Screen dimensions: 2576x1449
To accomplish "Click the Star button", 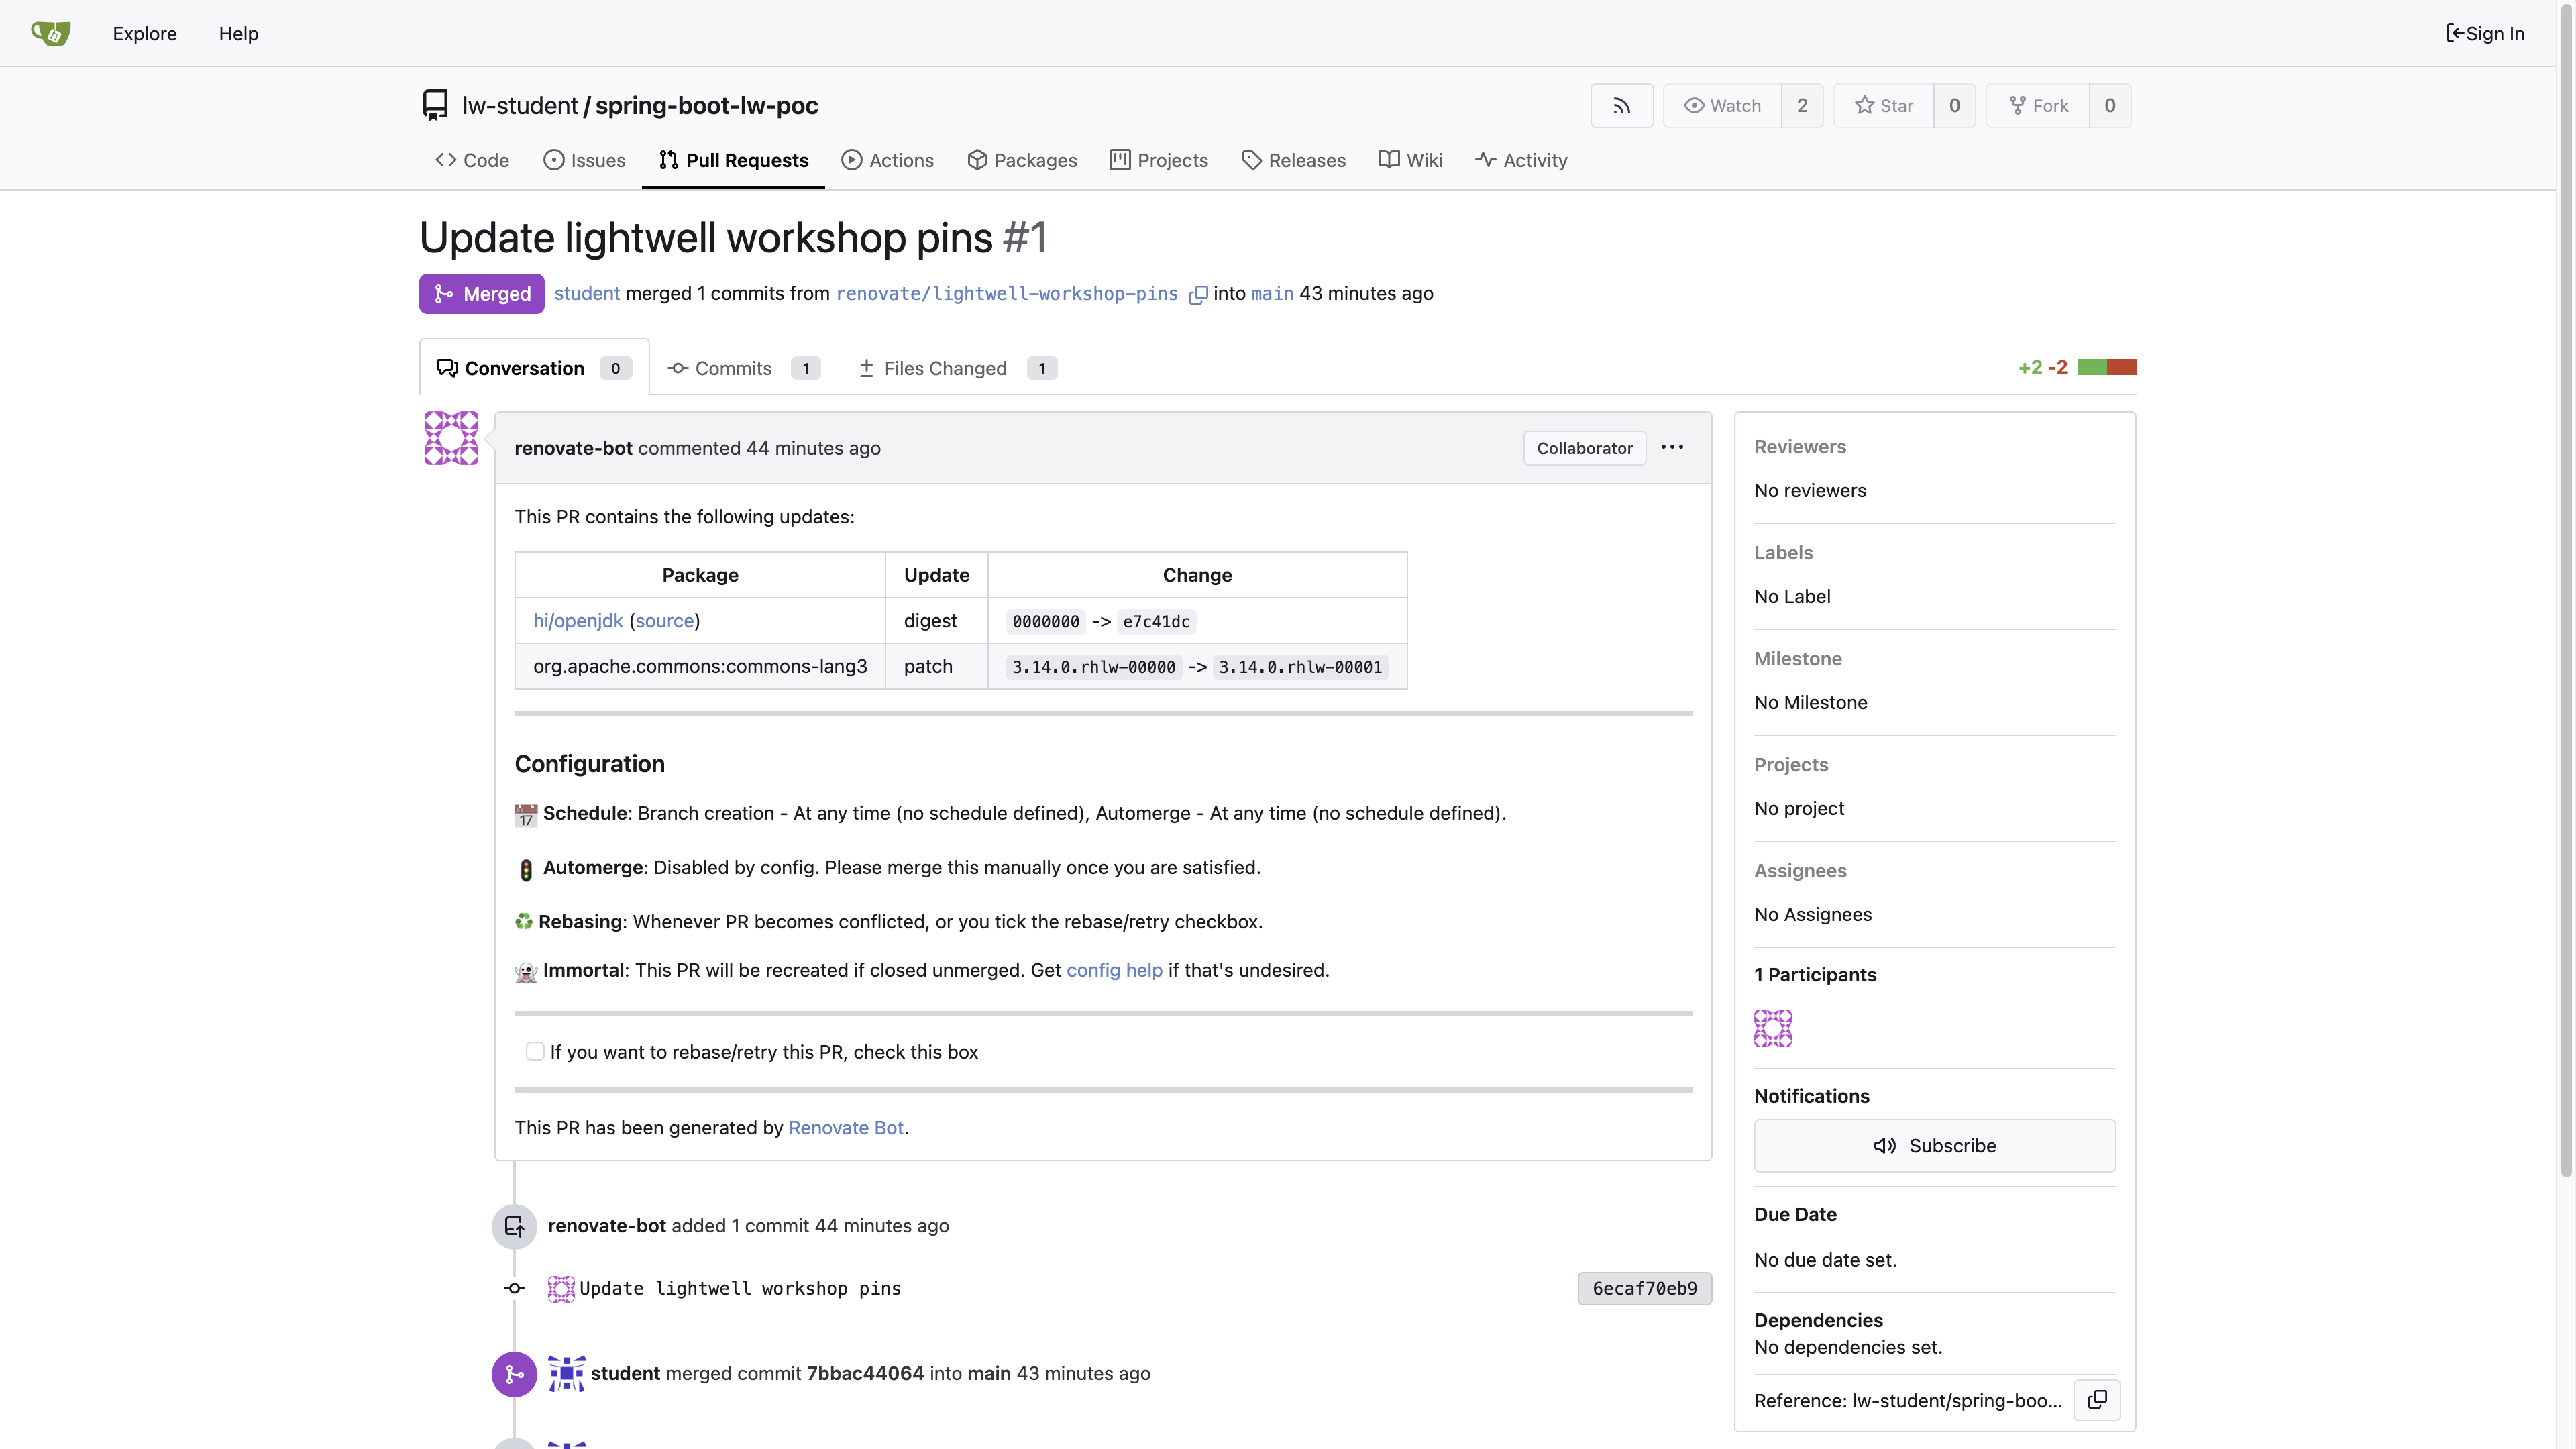I will (x=1883, y=106).
